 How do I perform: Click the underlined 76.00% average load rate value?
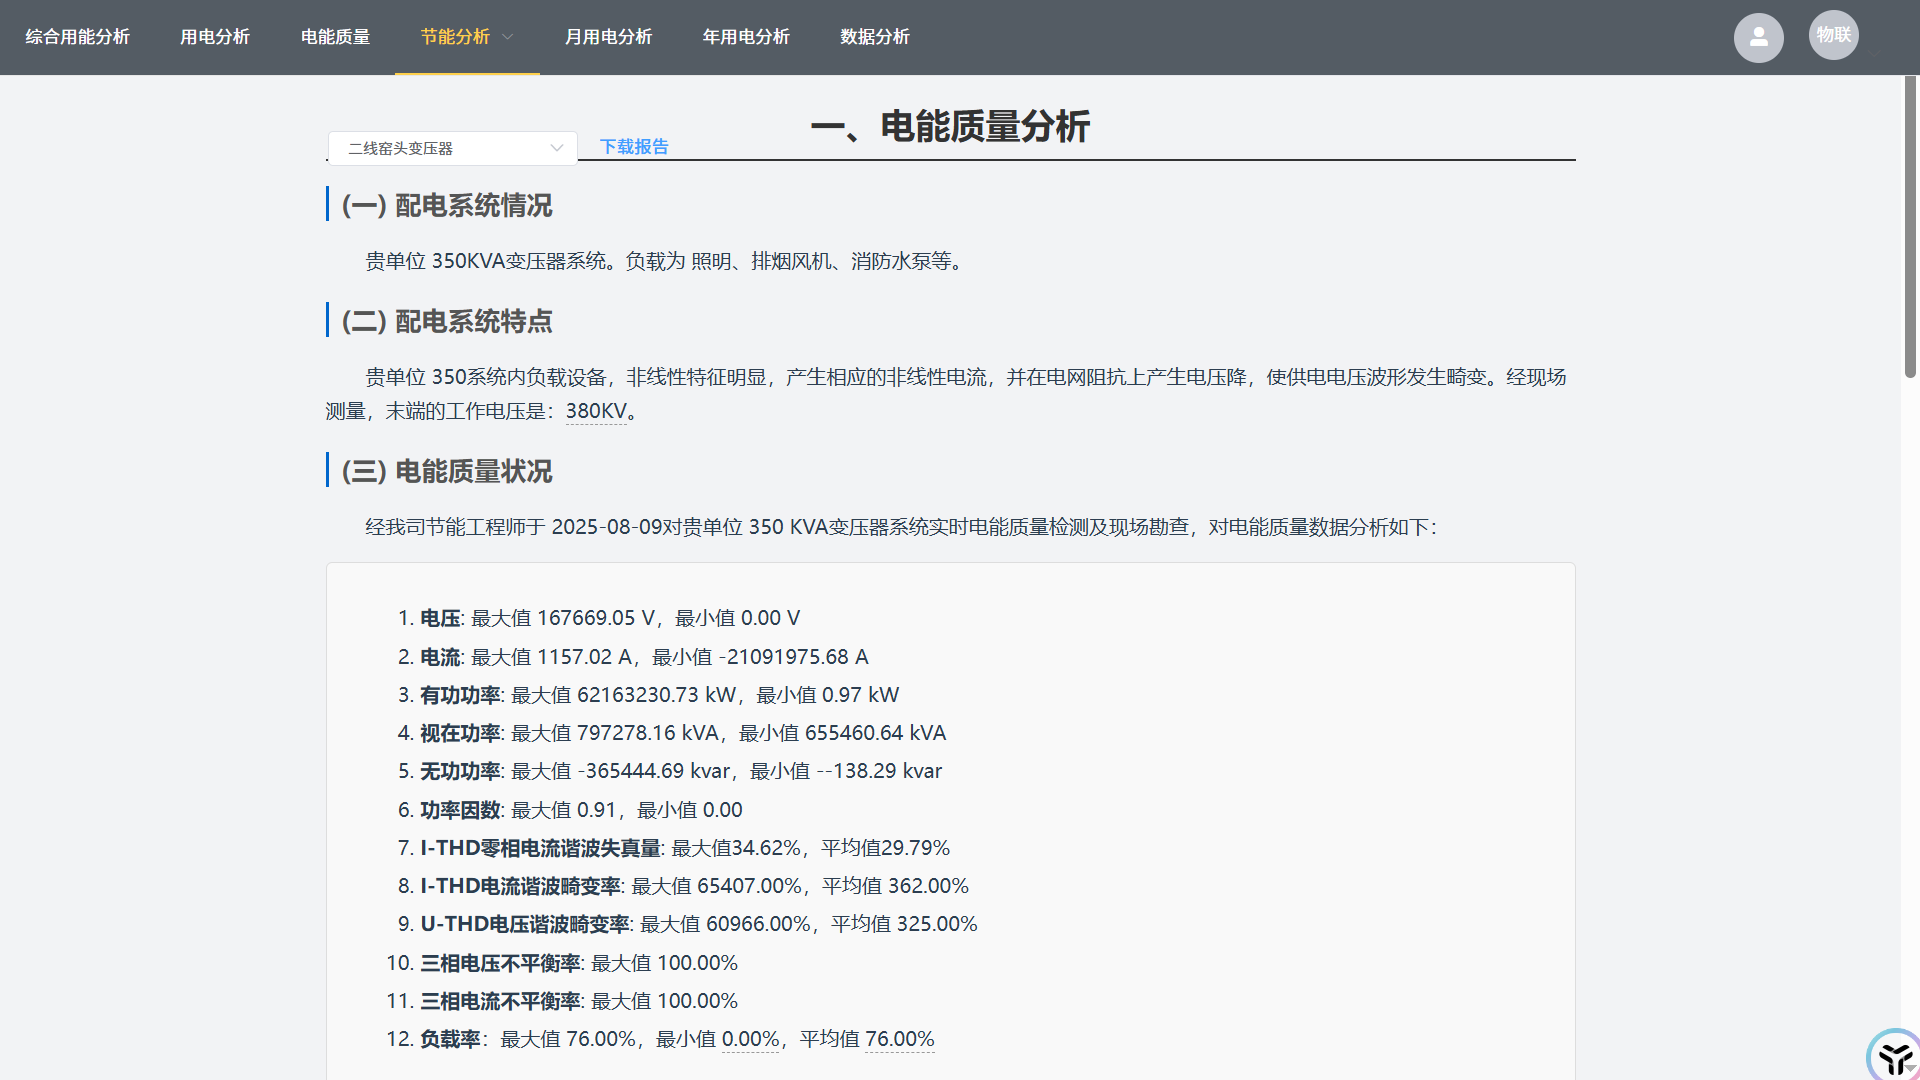pos(899,1039)
